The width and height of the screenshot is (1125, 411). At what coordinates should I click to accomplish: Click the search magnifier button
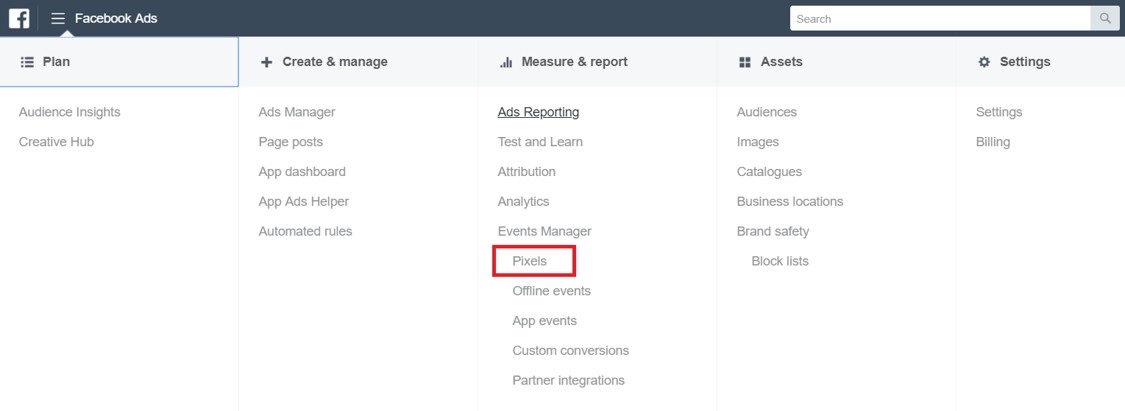coord(1105,19)
